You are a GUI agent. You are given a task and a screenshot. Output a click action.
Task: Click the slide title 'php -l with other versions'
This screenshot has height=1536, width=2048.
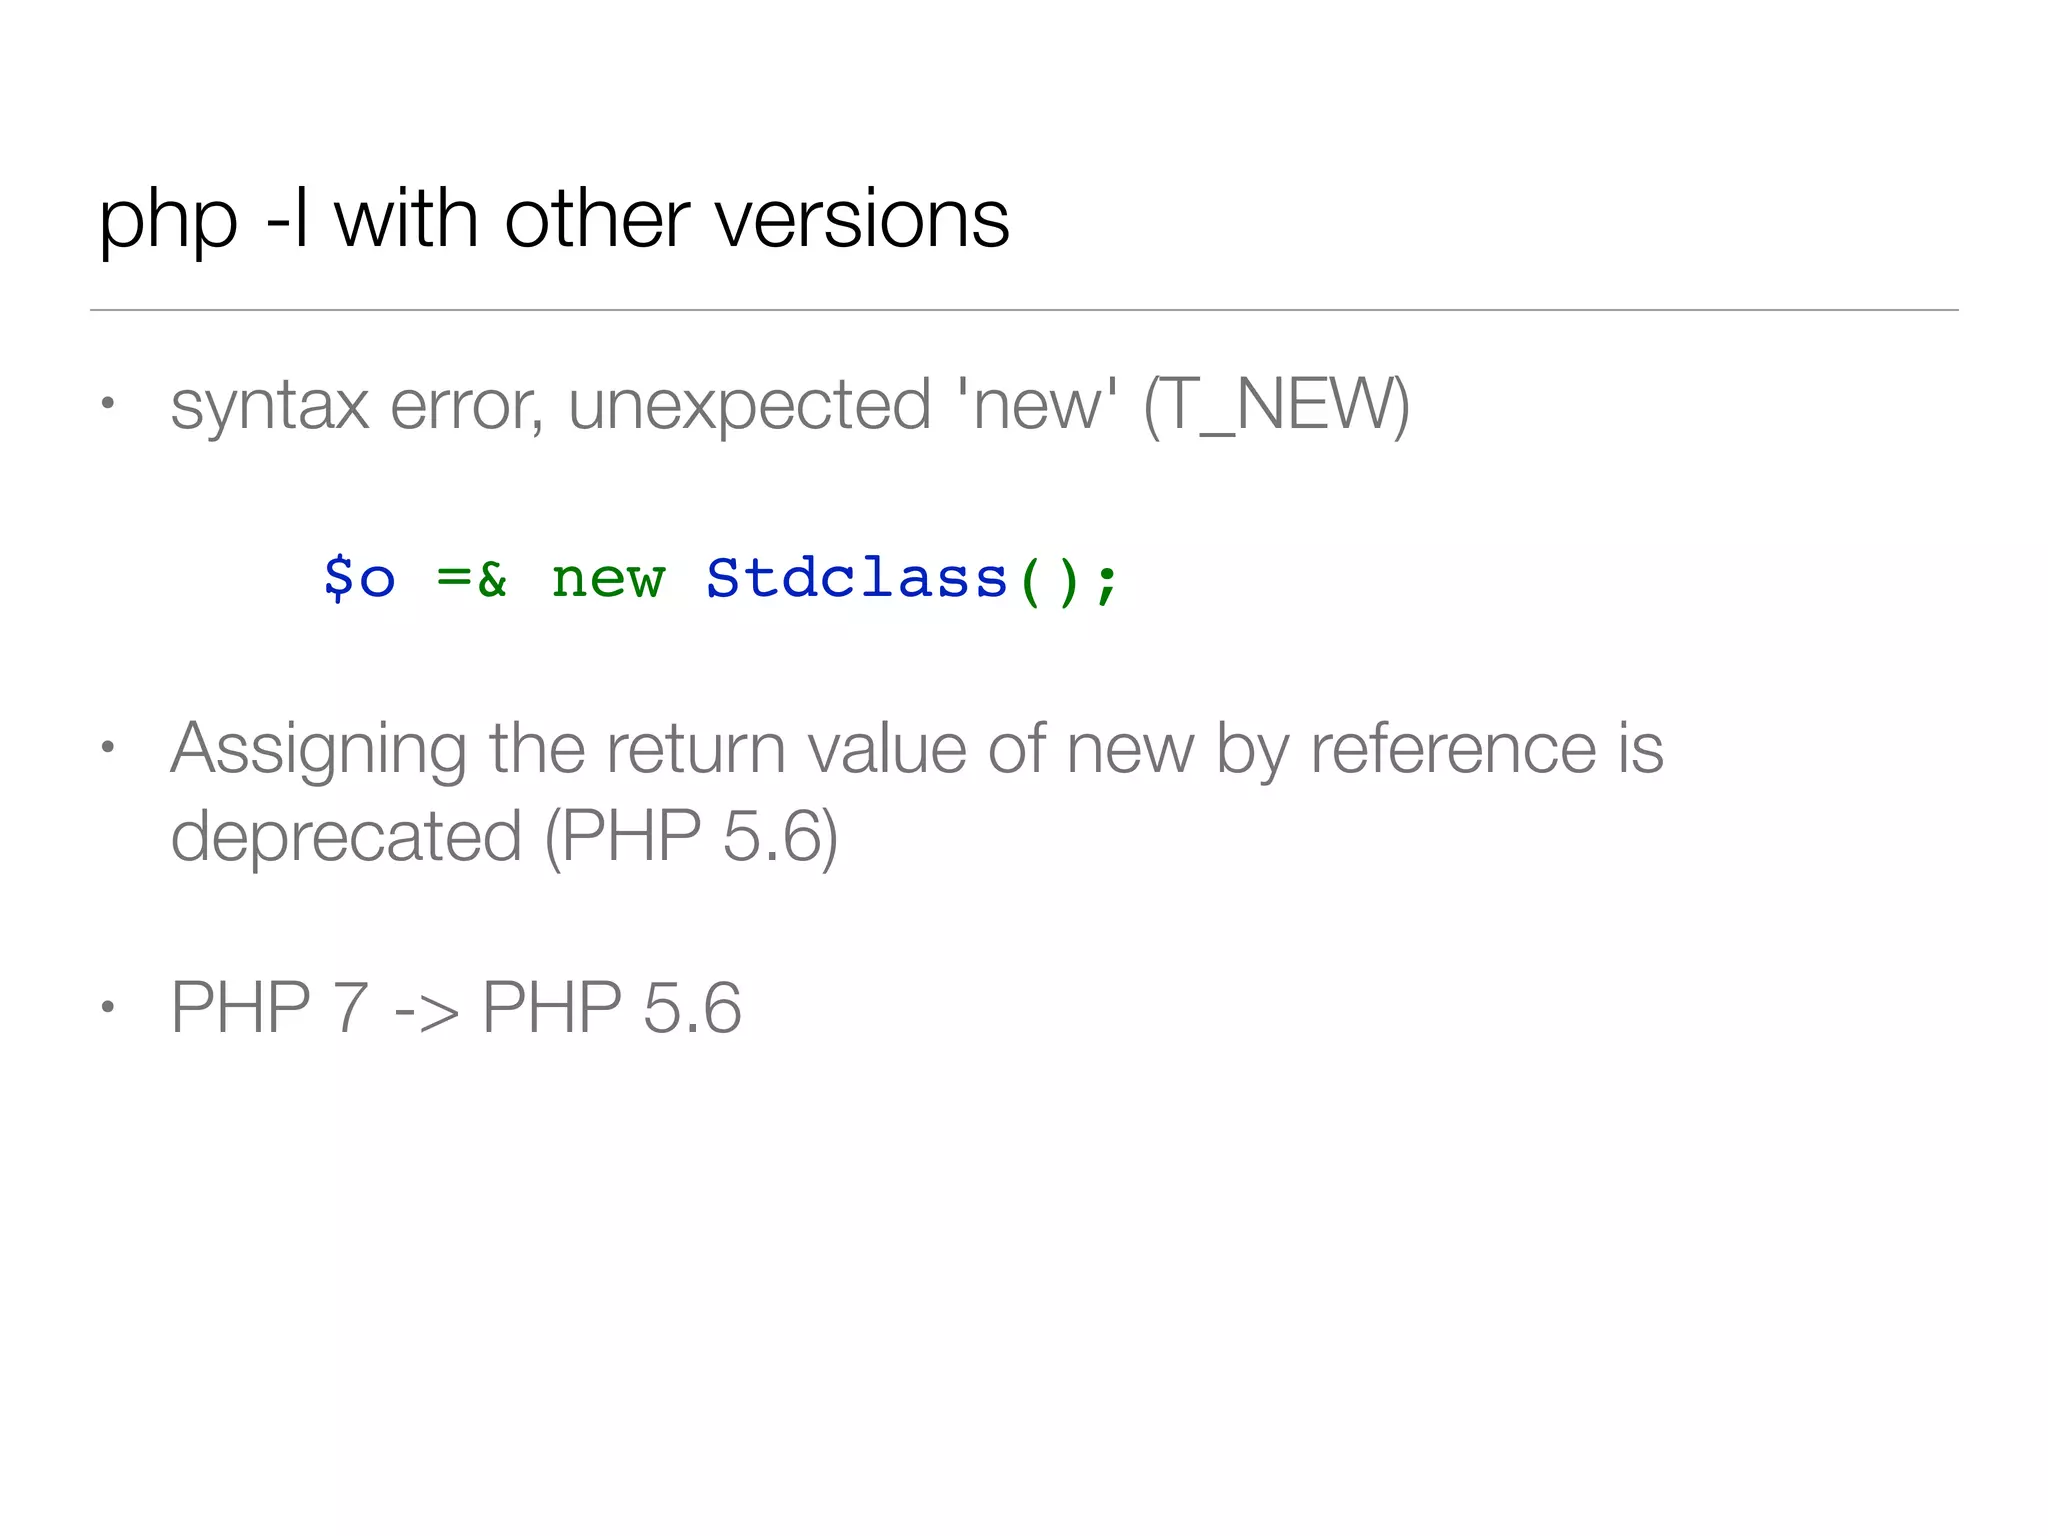point(553,219)
